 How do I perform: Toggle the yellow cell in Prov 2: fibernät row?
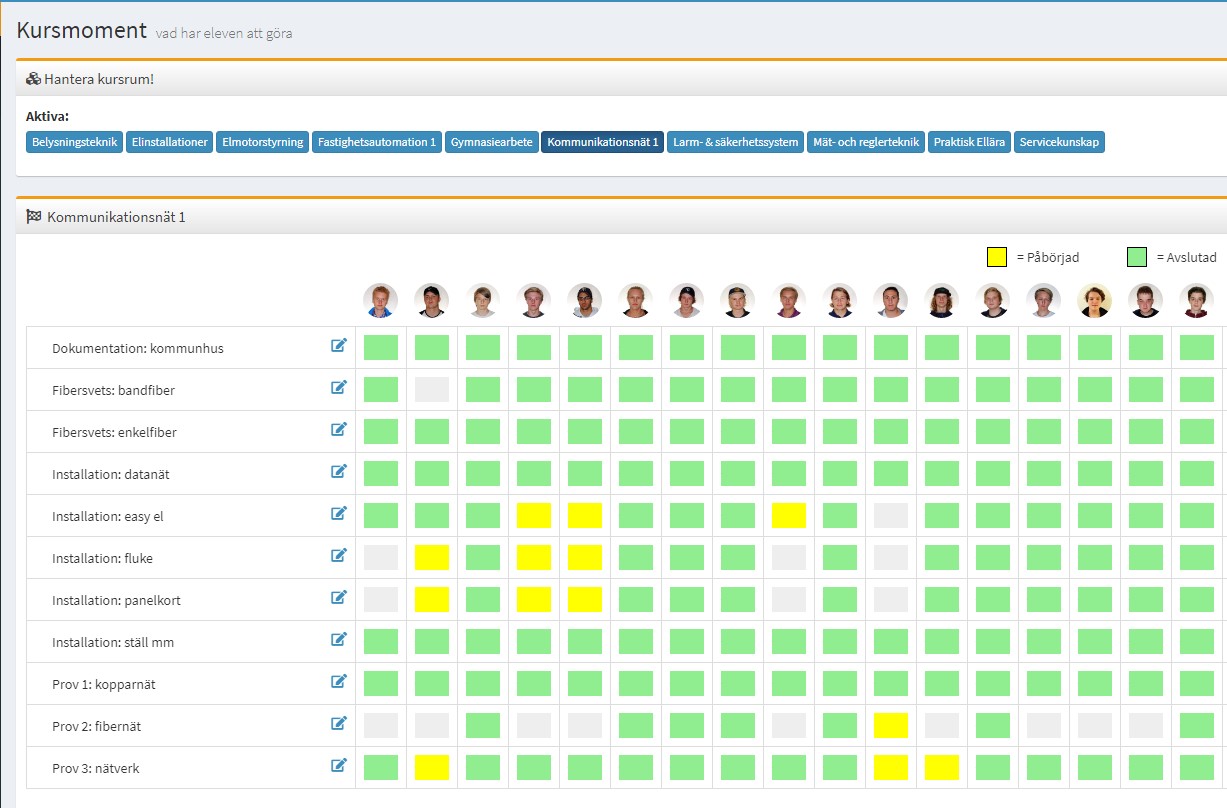[891, 725]
